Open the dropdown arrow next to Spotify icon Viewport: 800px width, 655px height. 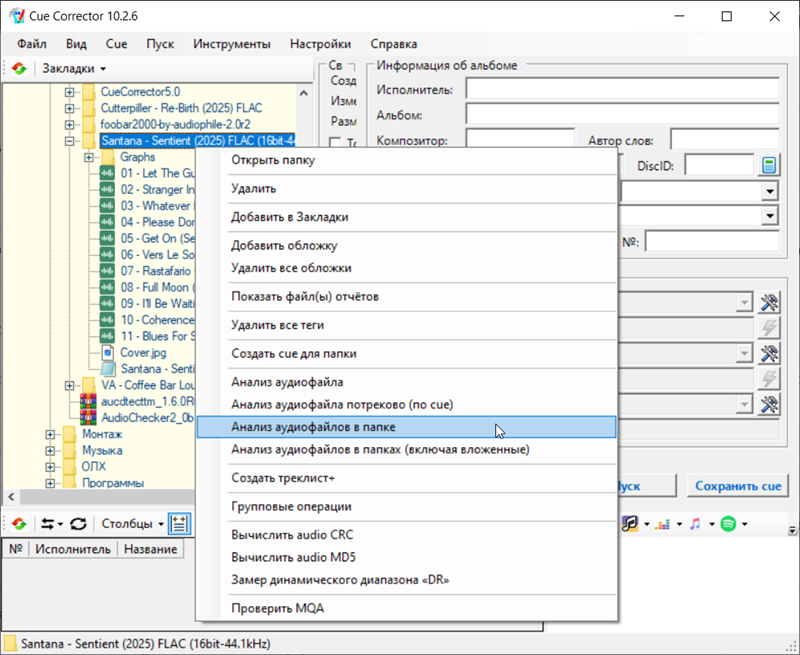tap(744, 524)
